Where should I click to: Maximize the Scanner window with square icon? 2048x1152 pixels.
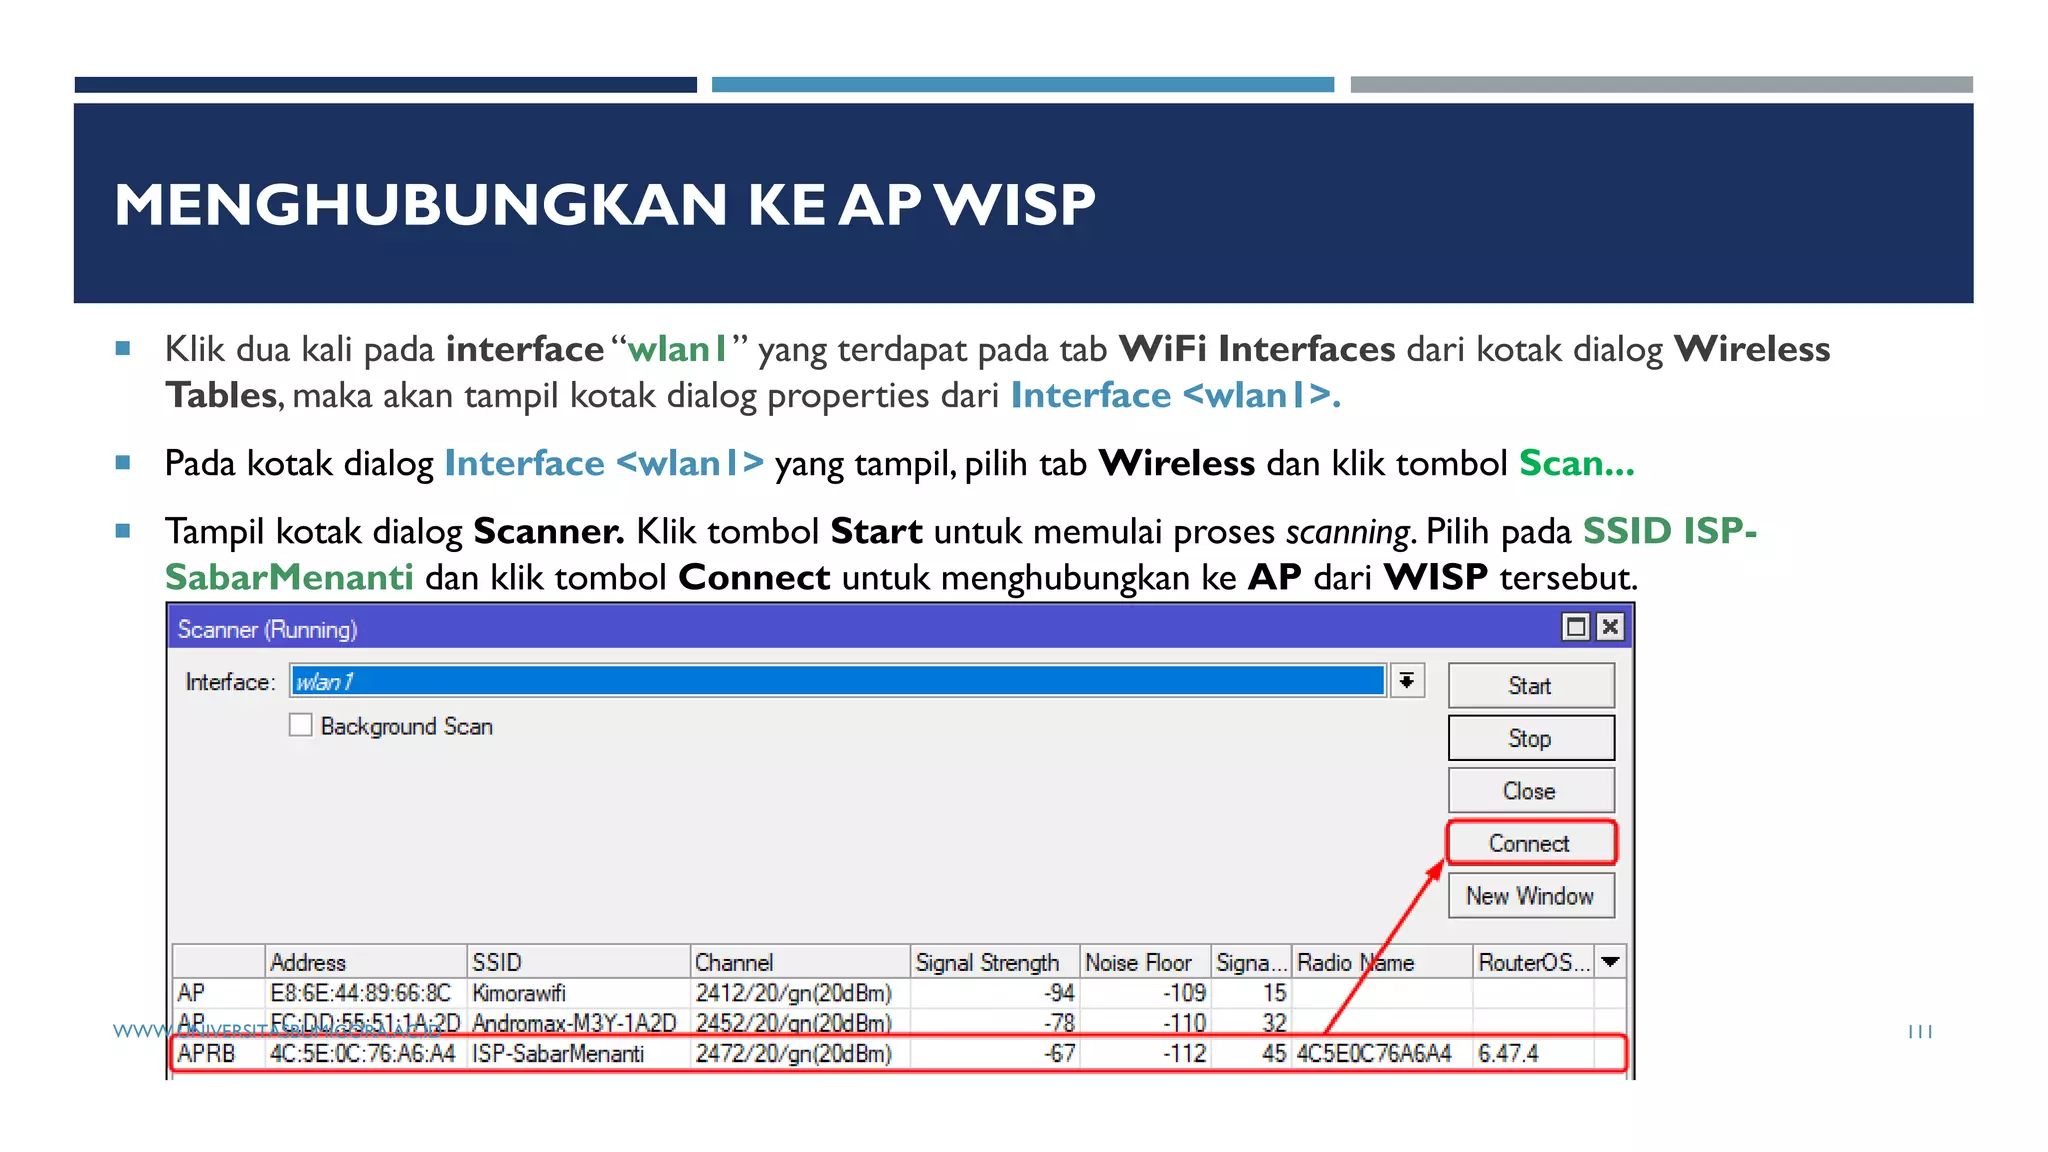coord(1576,627)
